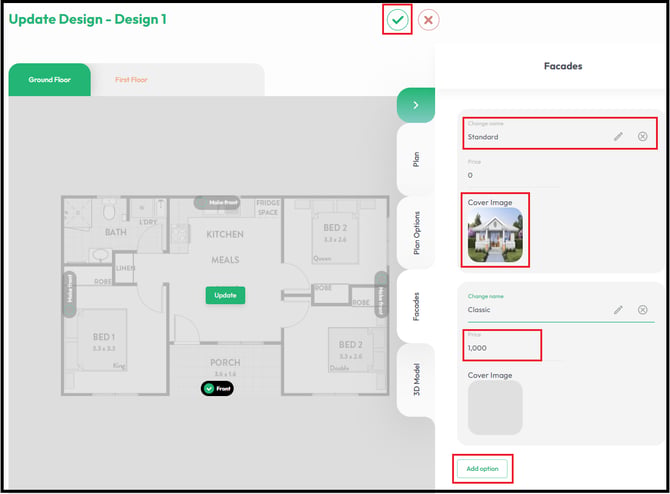Screen dimensions: 670x494
Task: Select Standard facade cover image thumbnail
Action: tap(495, 235)
